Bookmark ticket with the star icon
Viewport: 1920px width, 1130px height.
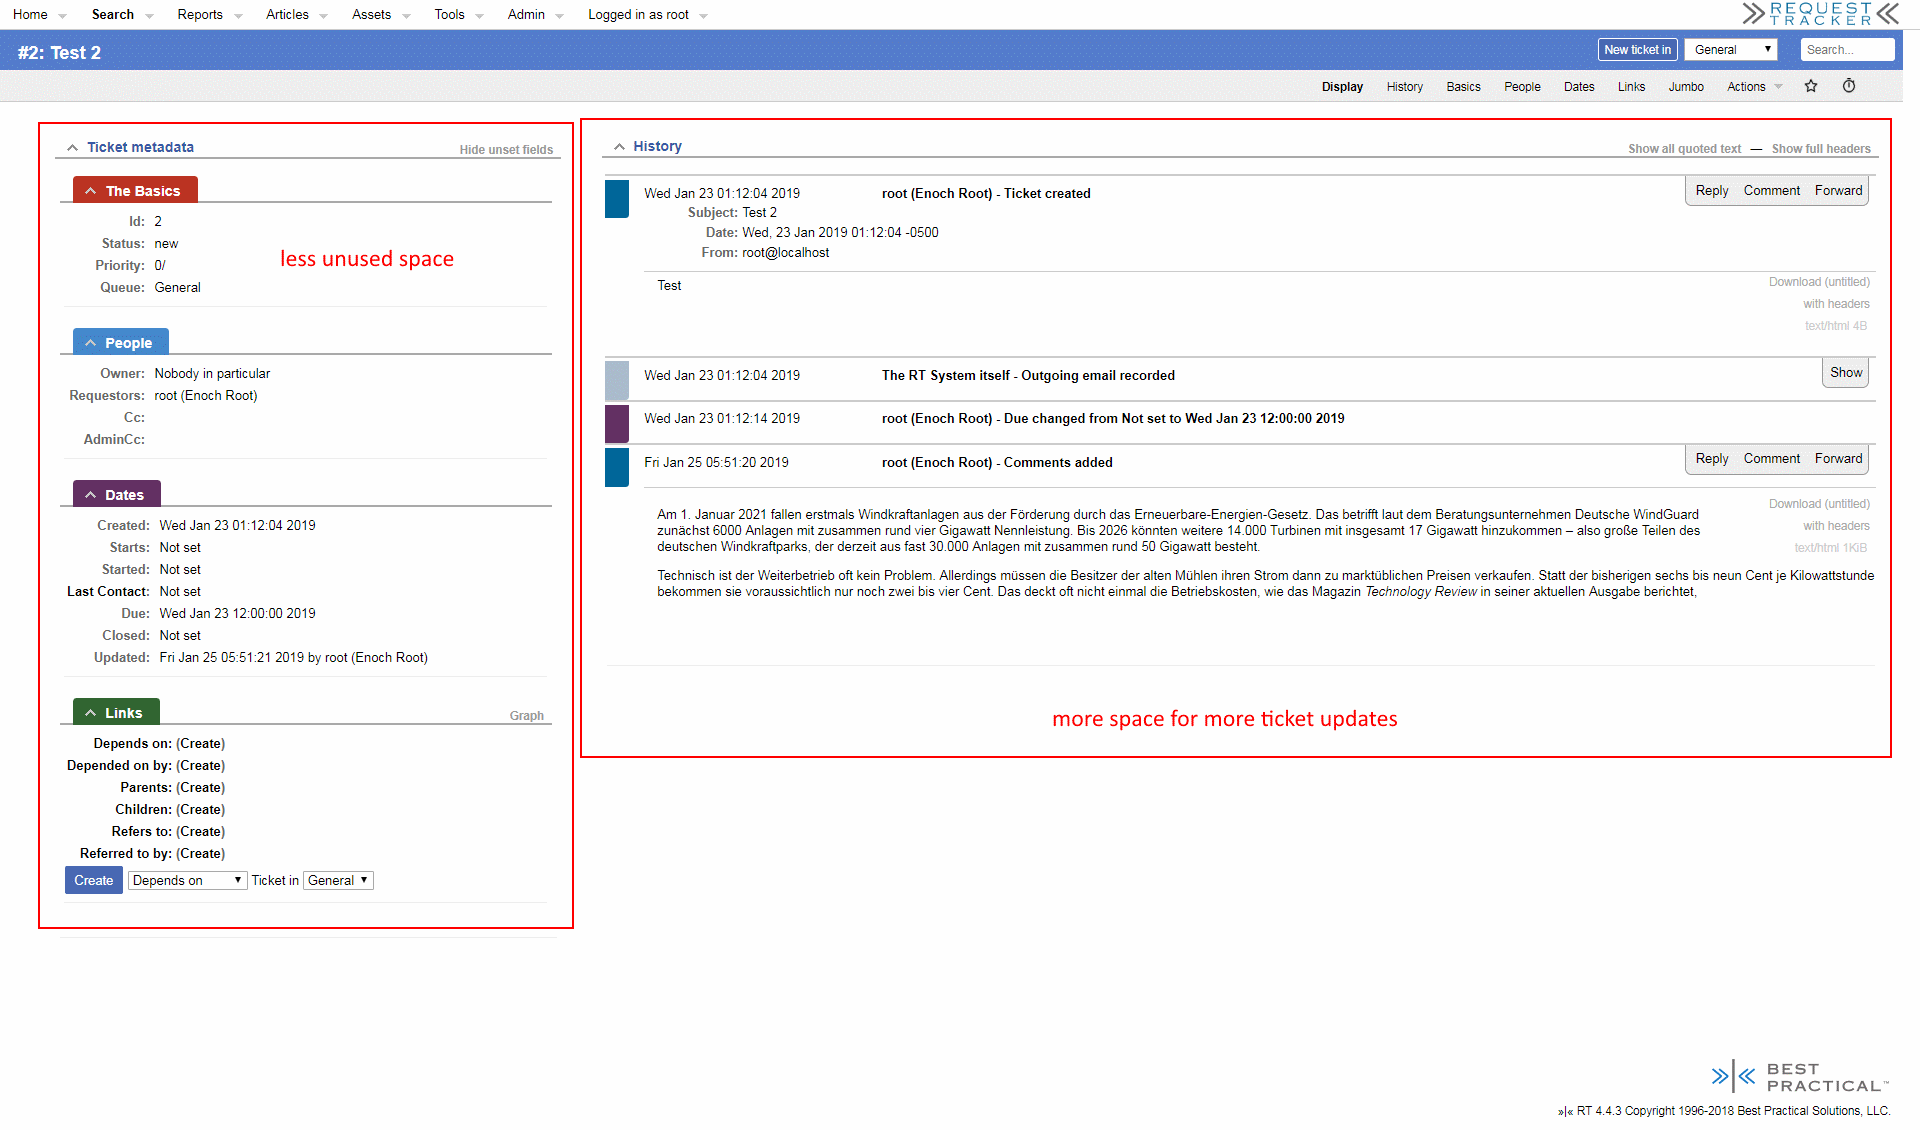[x=1810, y=86]
